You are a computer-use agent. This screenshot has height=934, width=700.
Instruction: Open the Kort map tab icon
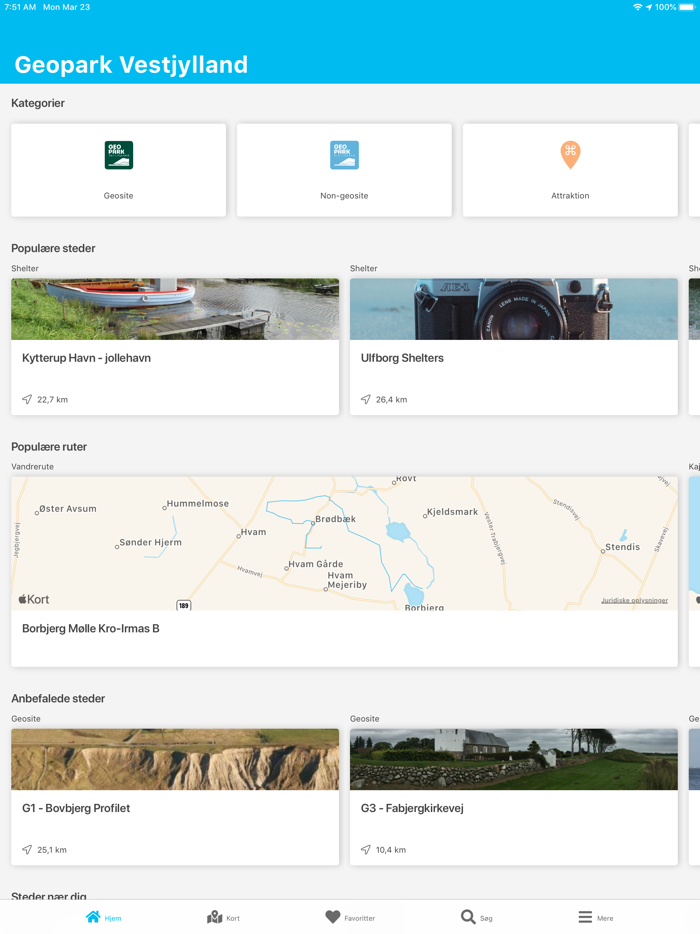(214, 917)
